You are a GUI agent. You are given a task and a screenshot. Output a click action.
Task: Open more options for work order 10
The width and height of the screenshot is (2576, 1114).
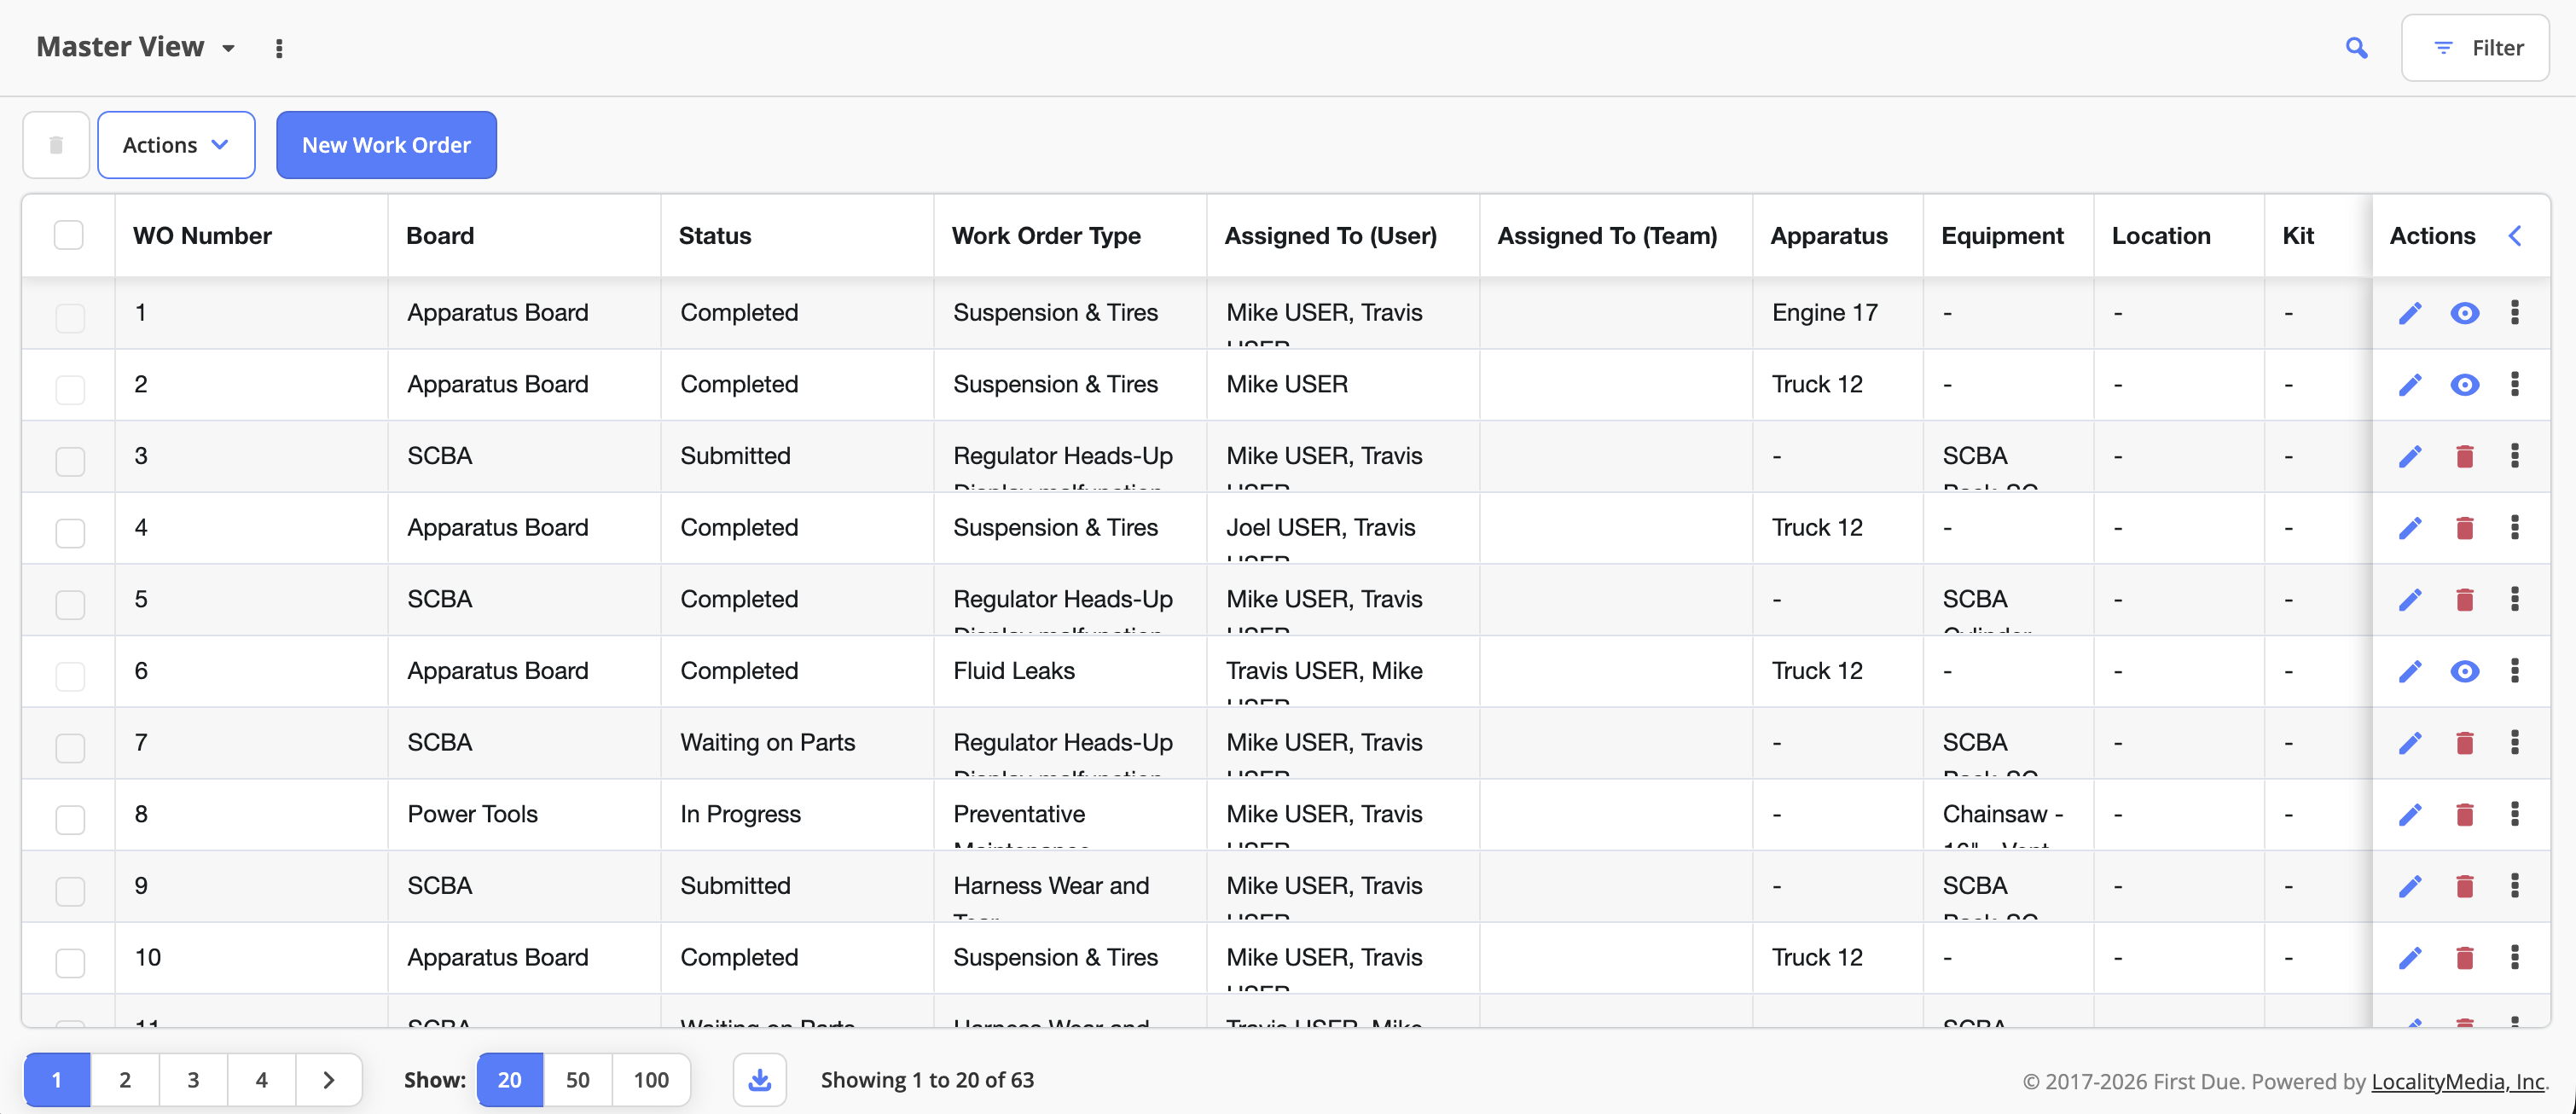tap(2514, 957)
